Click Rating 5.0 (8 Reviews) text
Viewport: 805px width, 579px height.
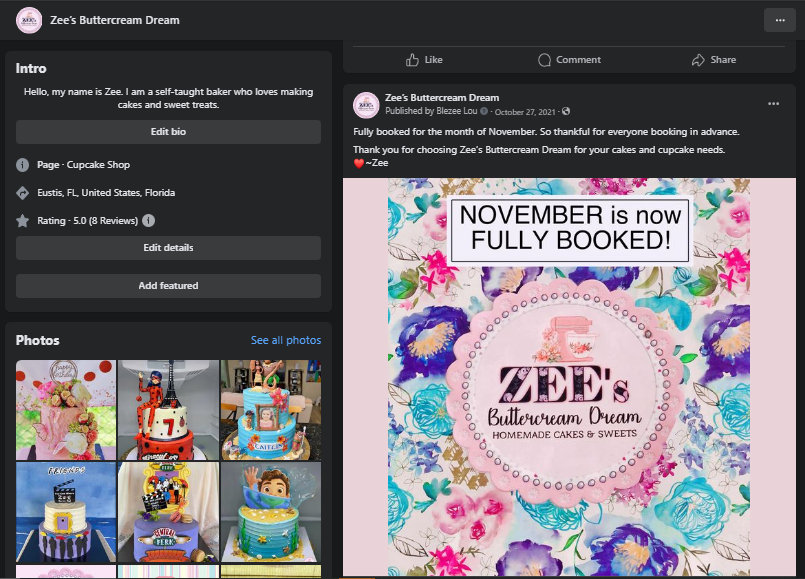click(x=87, y=221)
